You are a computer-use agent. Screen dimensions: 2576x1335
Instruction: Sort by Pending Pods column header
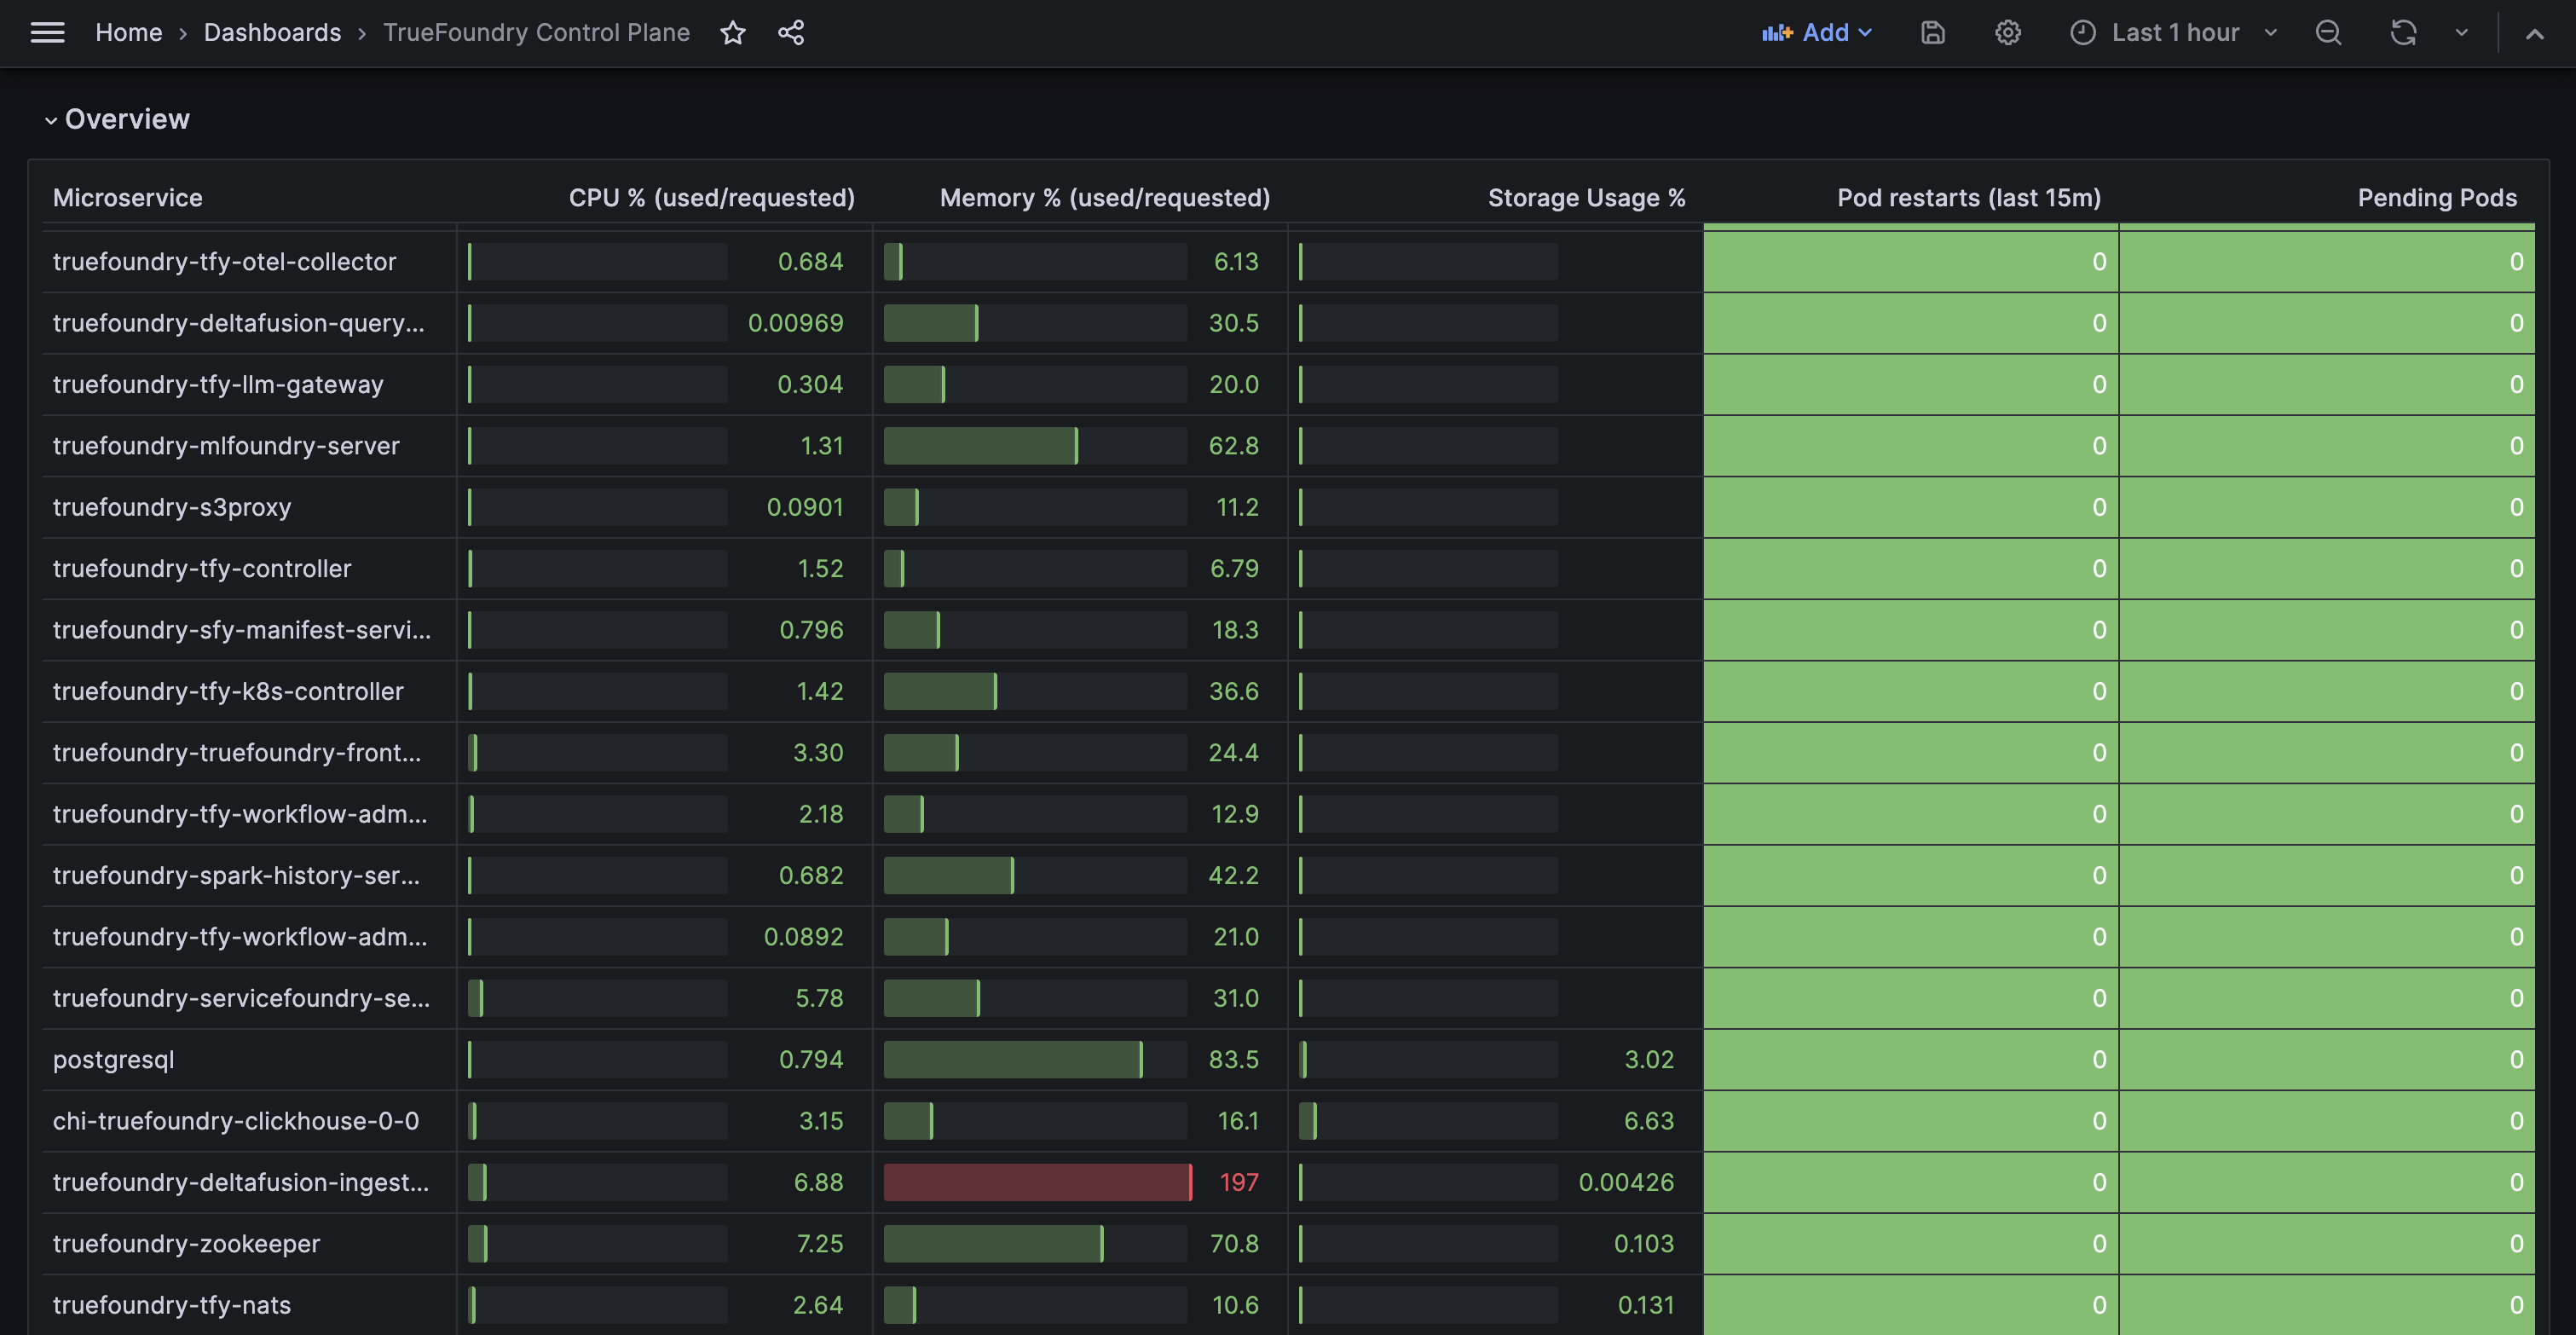click(2437, 198)
